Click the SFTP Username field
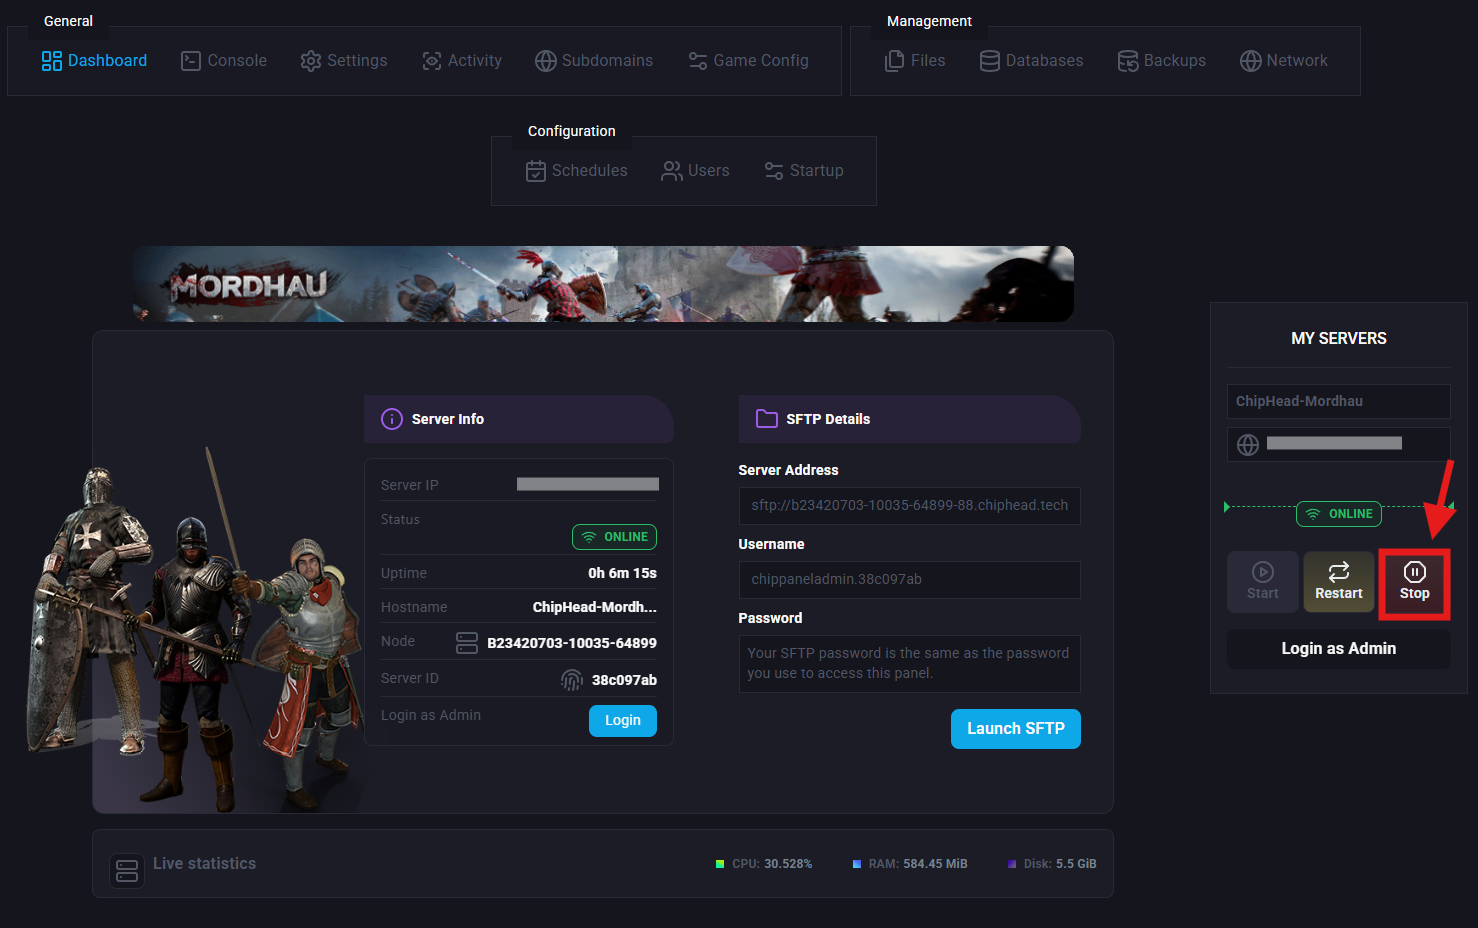The height and width of the screenshot is (928, 1478). 910,580
